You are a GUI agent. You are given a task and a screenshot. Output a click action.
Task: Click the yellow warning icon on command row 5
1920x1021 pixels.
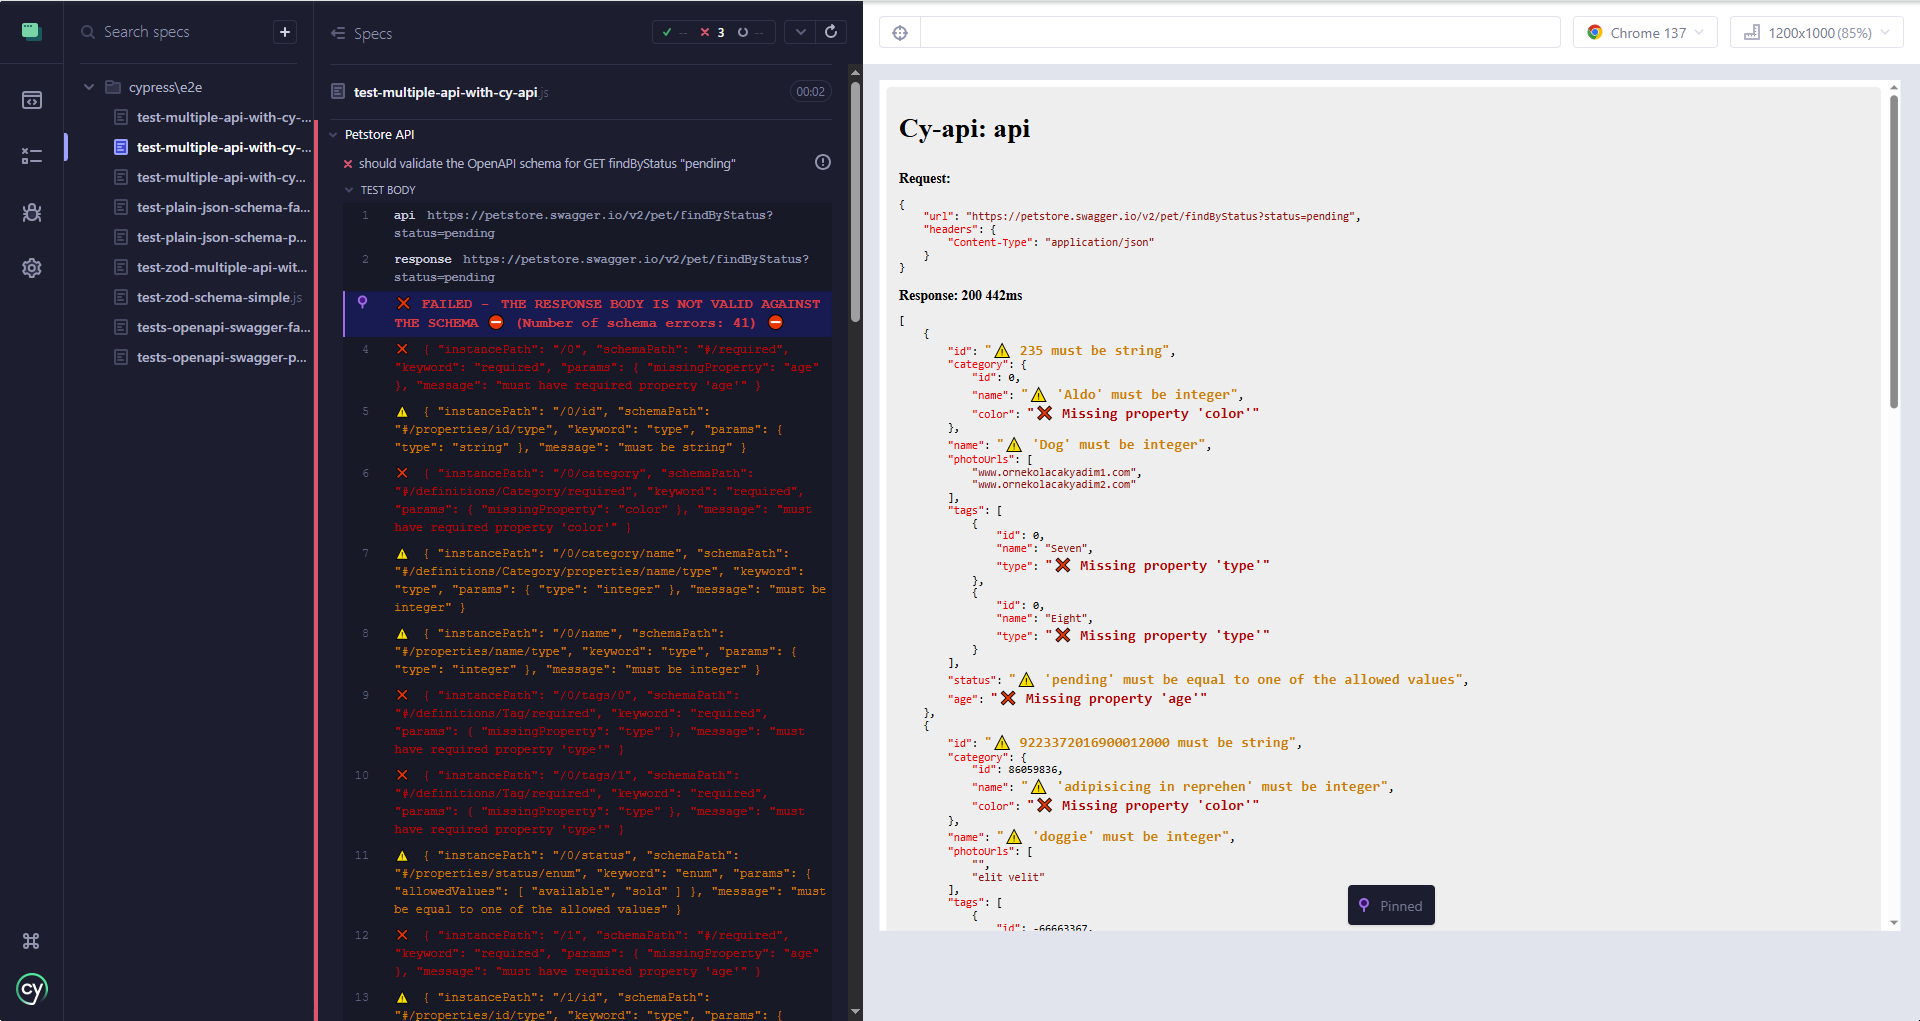402,412
